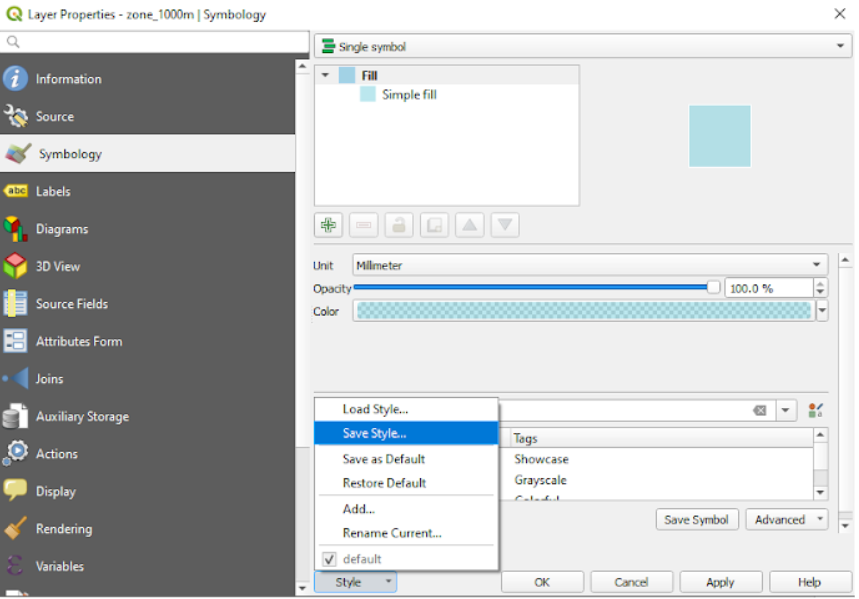Viewport: 859px width, 599px height.
Task: Choose Load Style... from the menu
Action: click(375, 409)
